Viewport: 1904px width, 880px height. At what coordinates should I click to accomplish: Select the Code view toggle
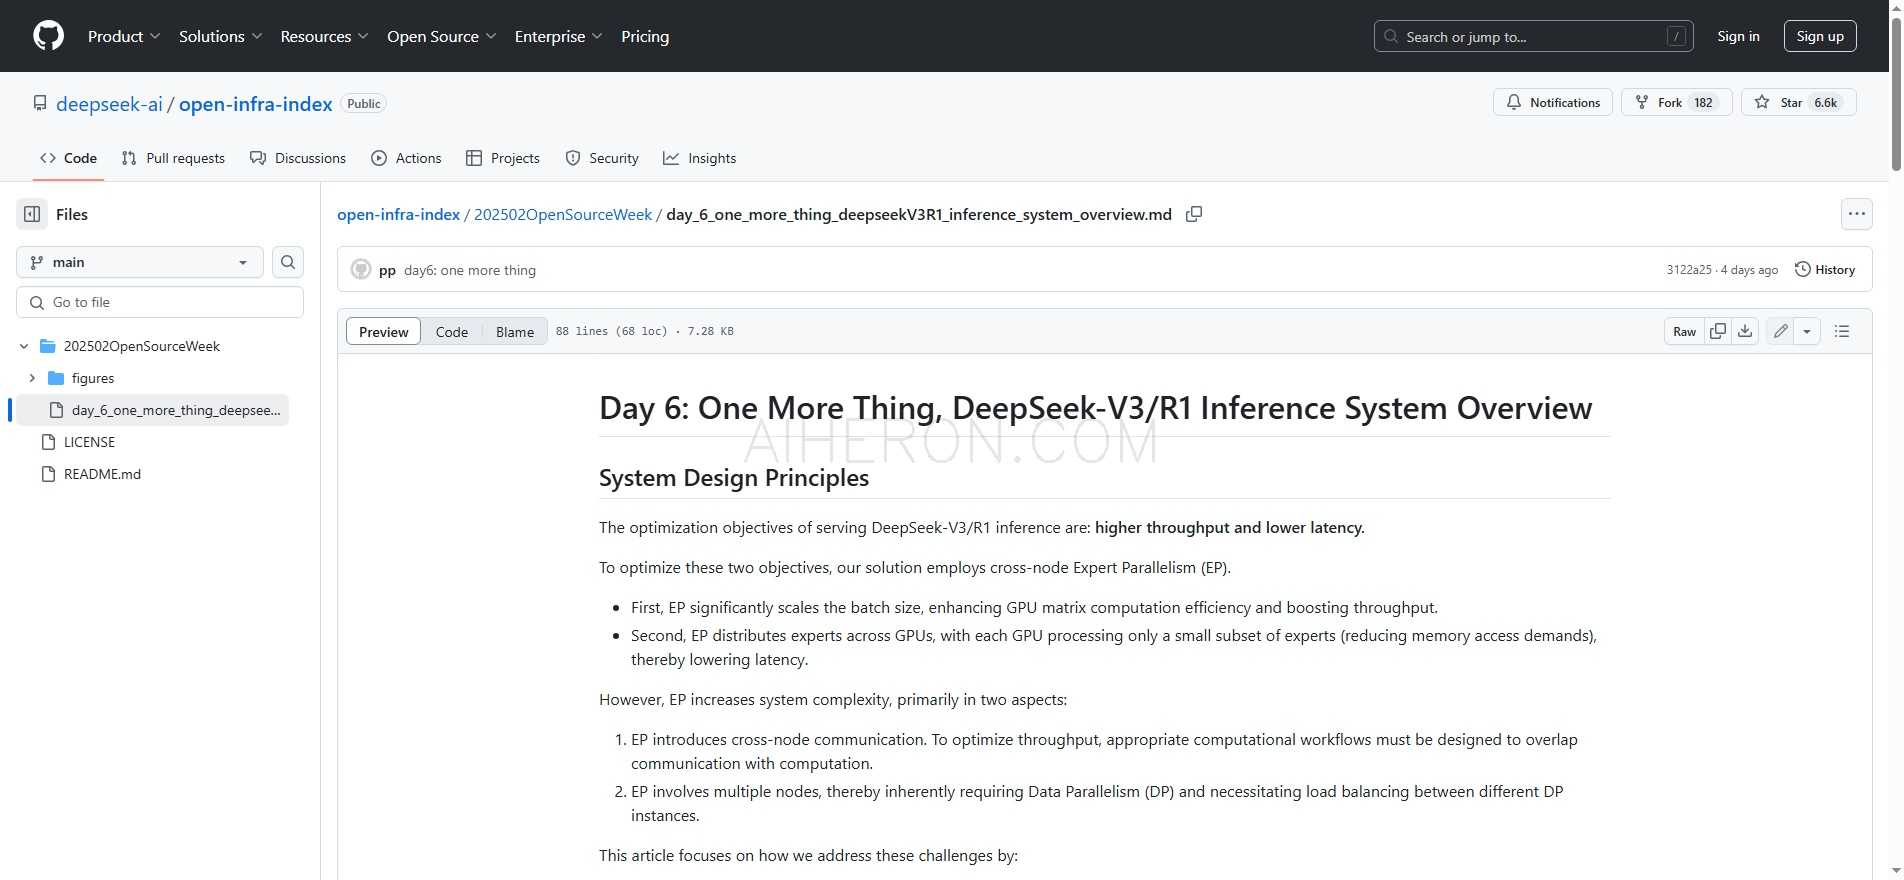(451, 332)
